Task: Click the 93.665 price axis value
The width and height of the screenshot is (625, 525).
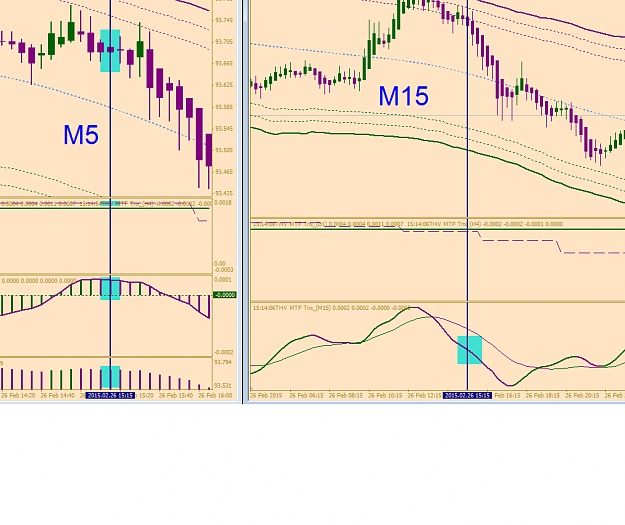Action: pyautogui.click(x=224, y=63)
